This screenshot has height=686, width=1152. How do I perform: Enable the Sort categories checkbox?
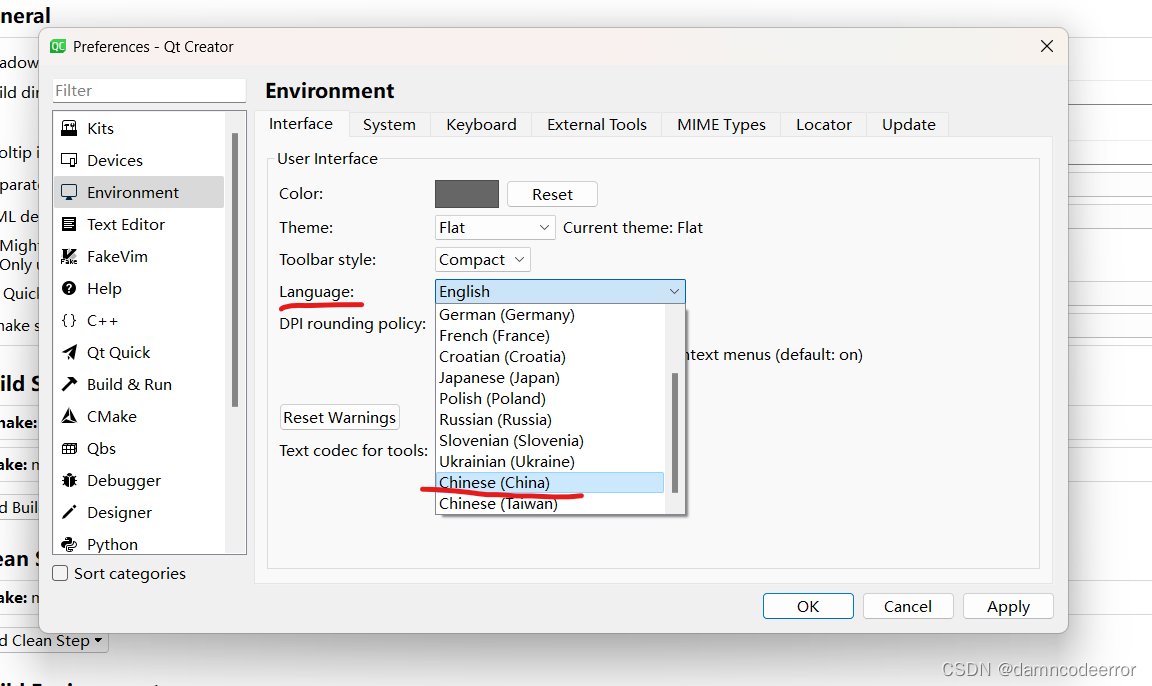pos(60,573)
